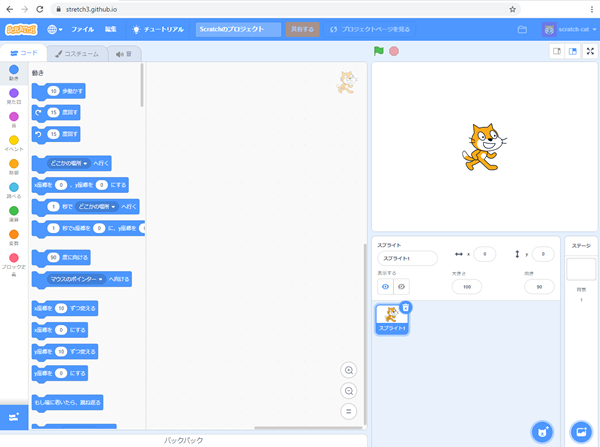Select the 見た目 looks category circle
Screen dimensions: 600x447
[14, 93]
